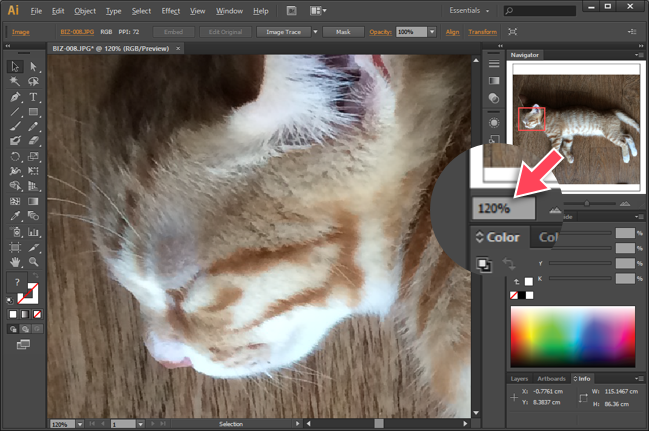Select the Hand tool
Viewport: 649px width, 431px height.
[15, 262]
